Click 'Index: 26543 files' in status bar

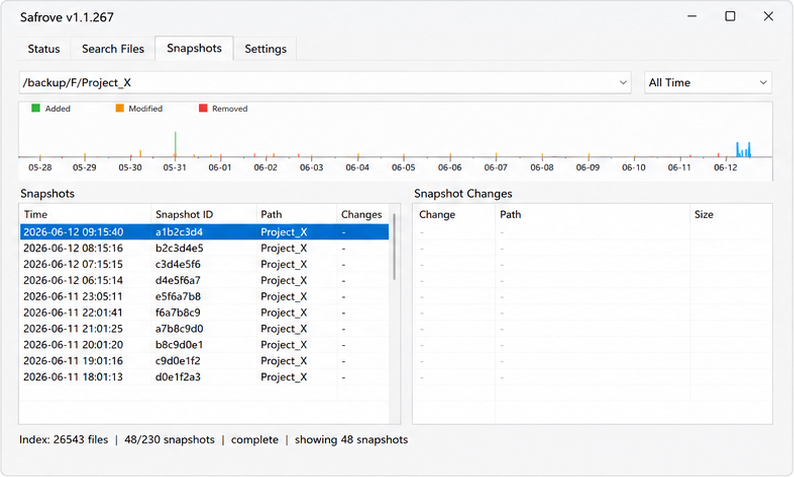64,440
